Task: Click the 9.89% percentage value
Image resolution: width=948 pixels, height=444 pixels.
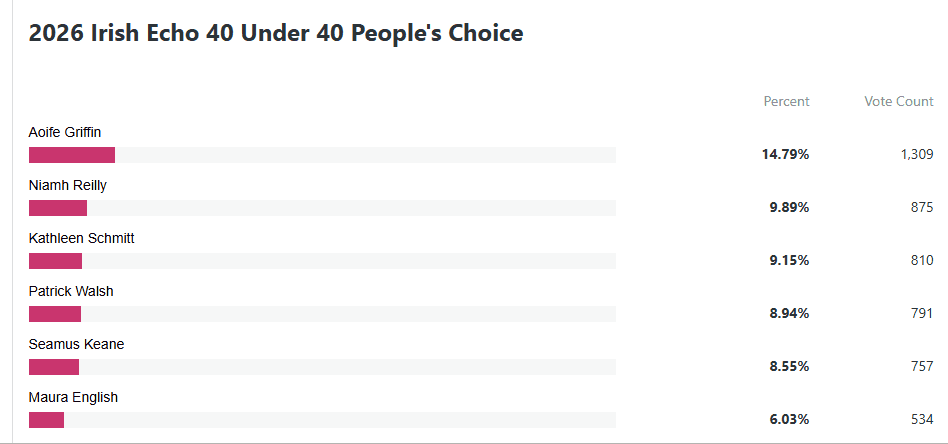Action: coord(789,208)
